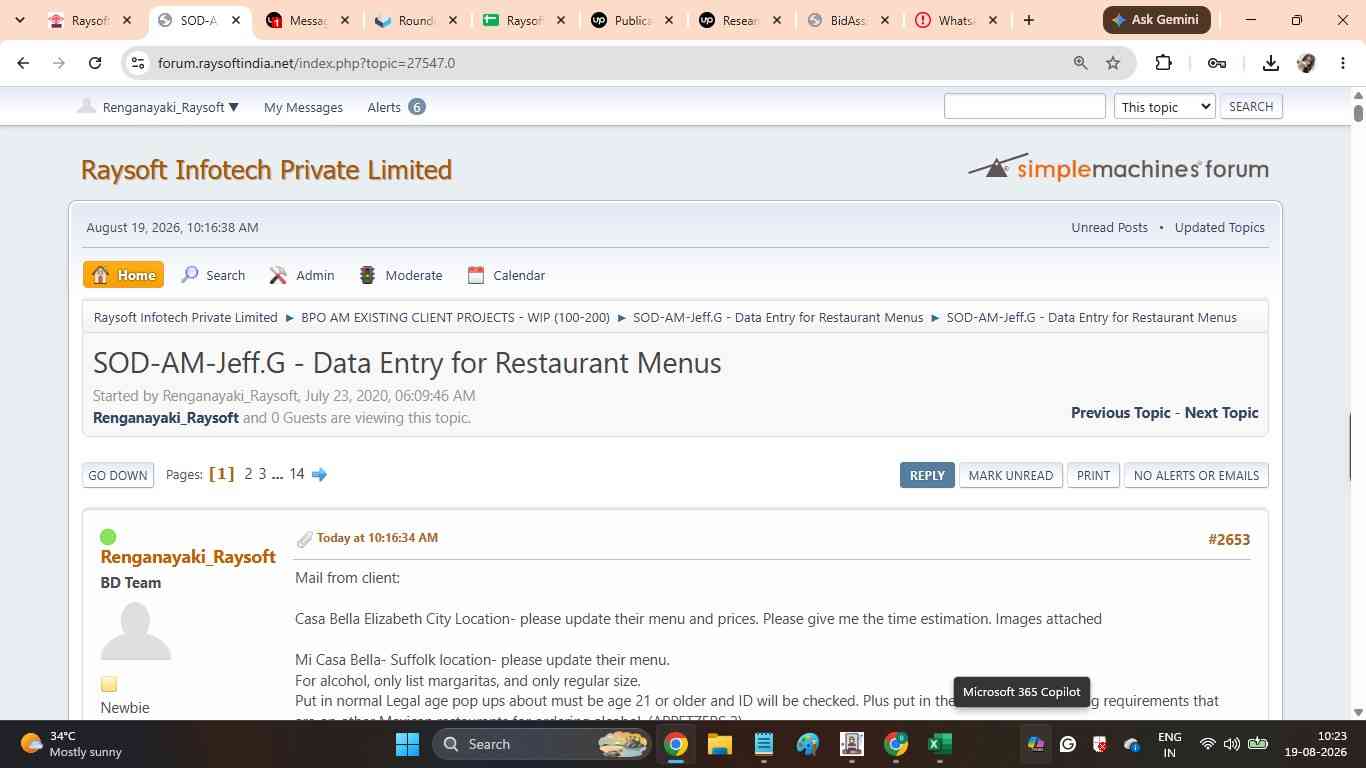Viewport: 1366px width, 768px height.
Task: Open Excel from the taskbar
Action: [939, 744]
